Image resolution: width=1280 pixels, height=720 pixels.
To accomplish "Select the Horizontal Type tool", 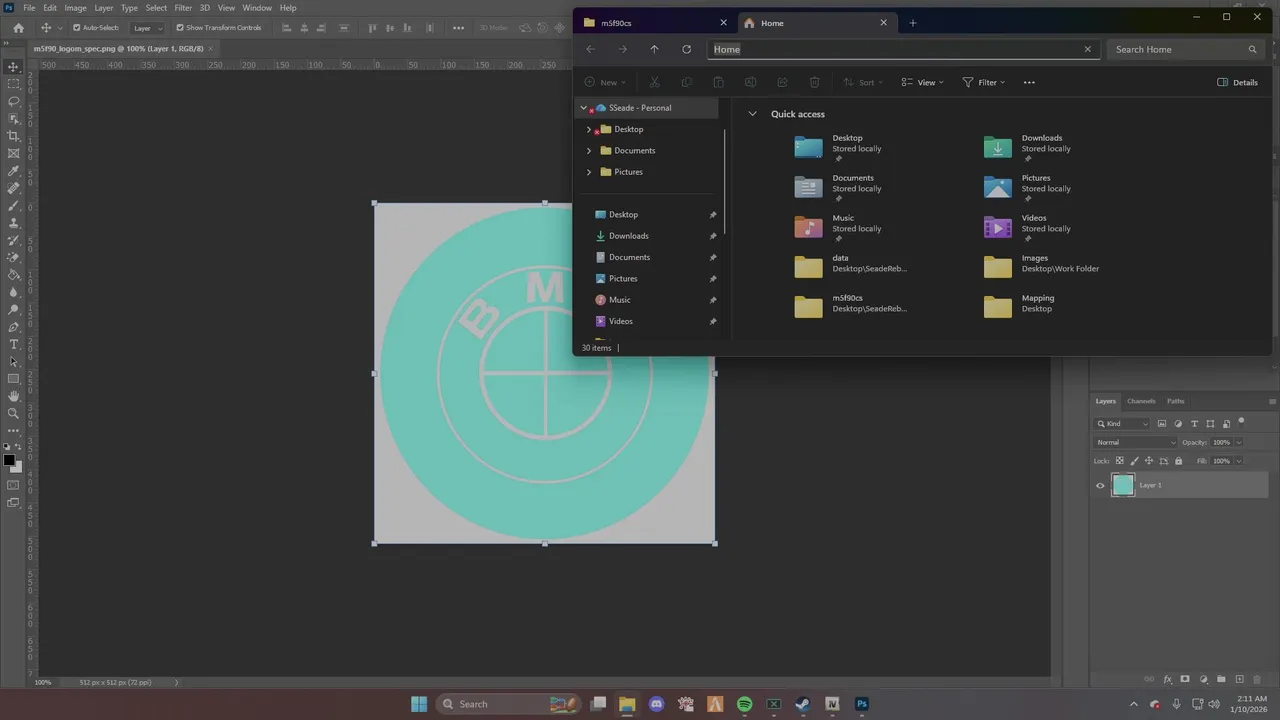I will [x=13, y=344].
